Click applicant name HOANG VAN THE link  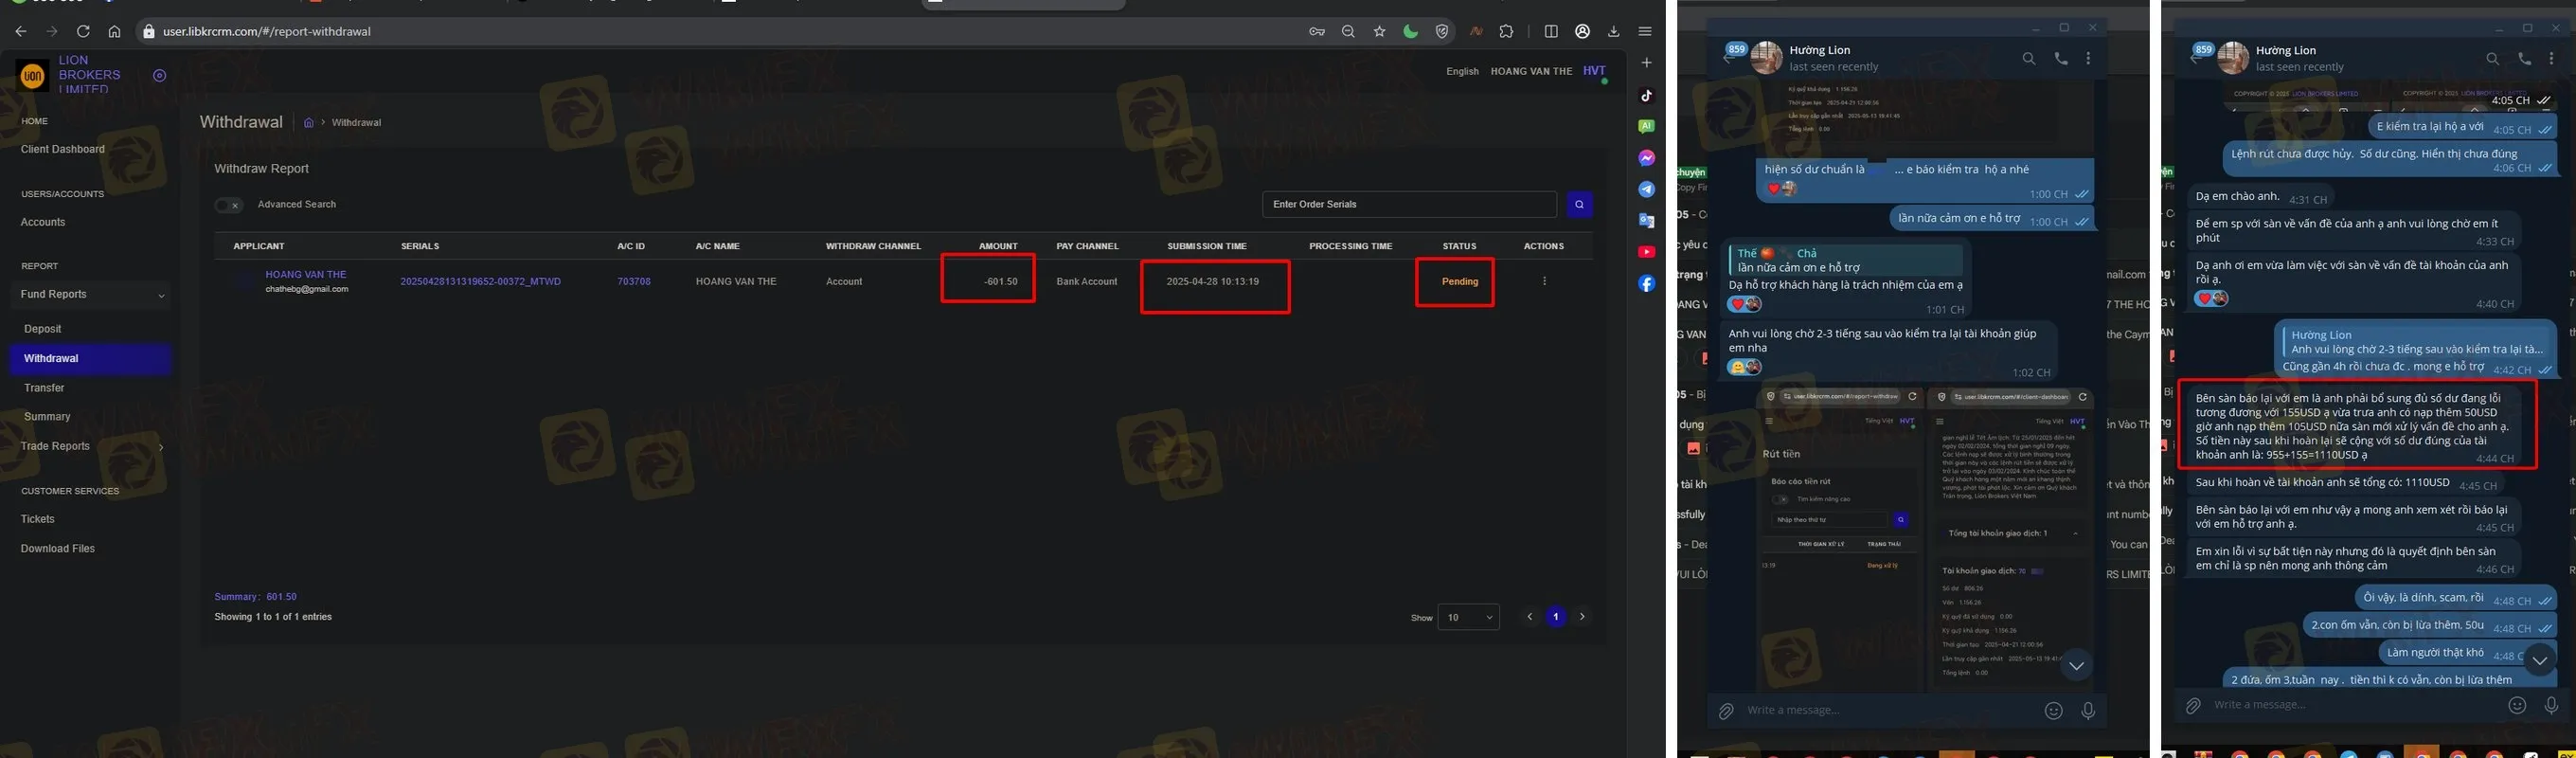coord(306,274)
